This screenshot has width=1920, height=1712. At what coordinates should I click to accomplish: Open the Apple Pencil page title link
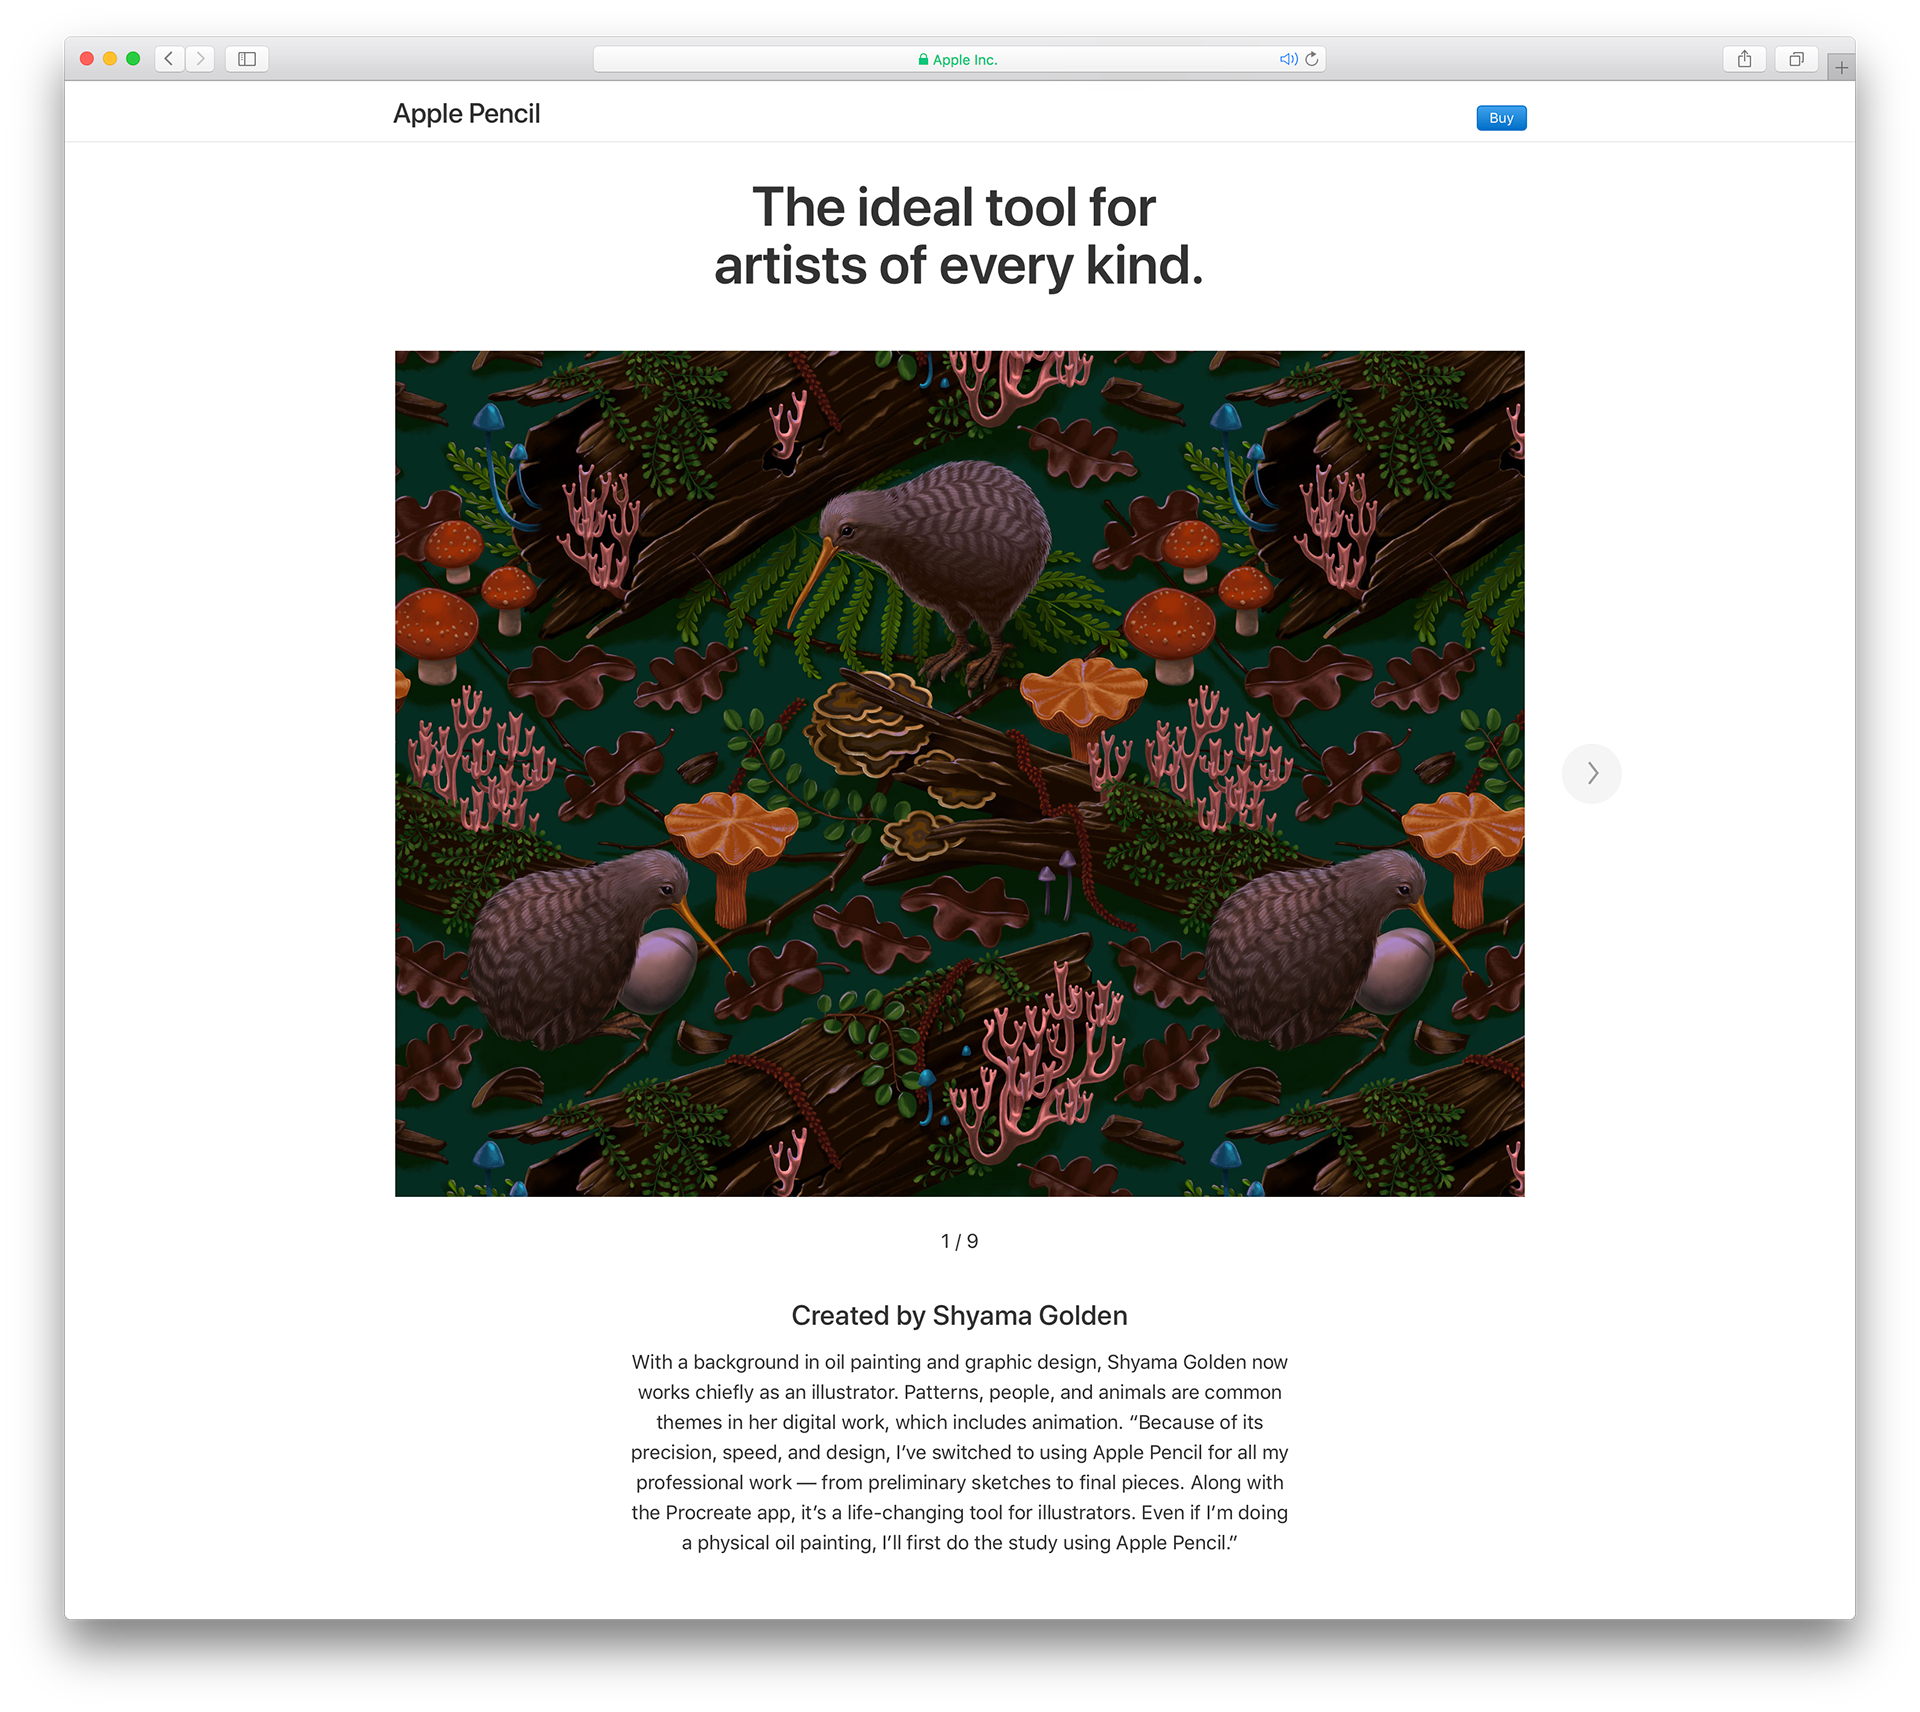466,114
